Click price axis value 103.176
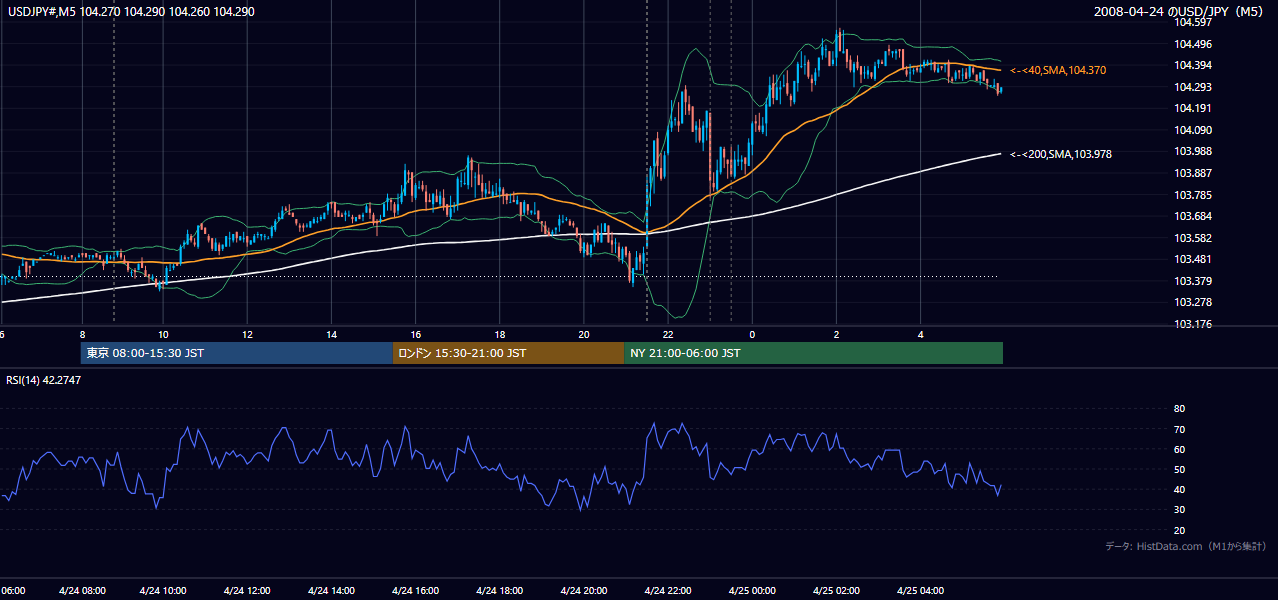The image size is (1278, 600). 1194,324
